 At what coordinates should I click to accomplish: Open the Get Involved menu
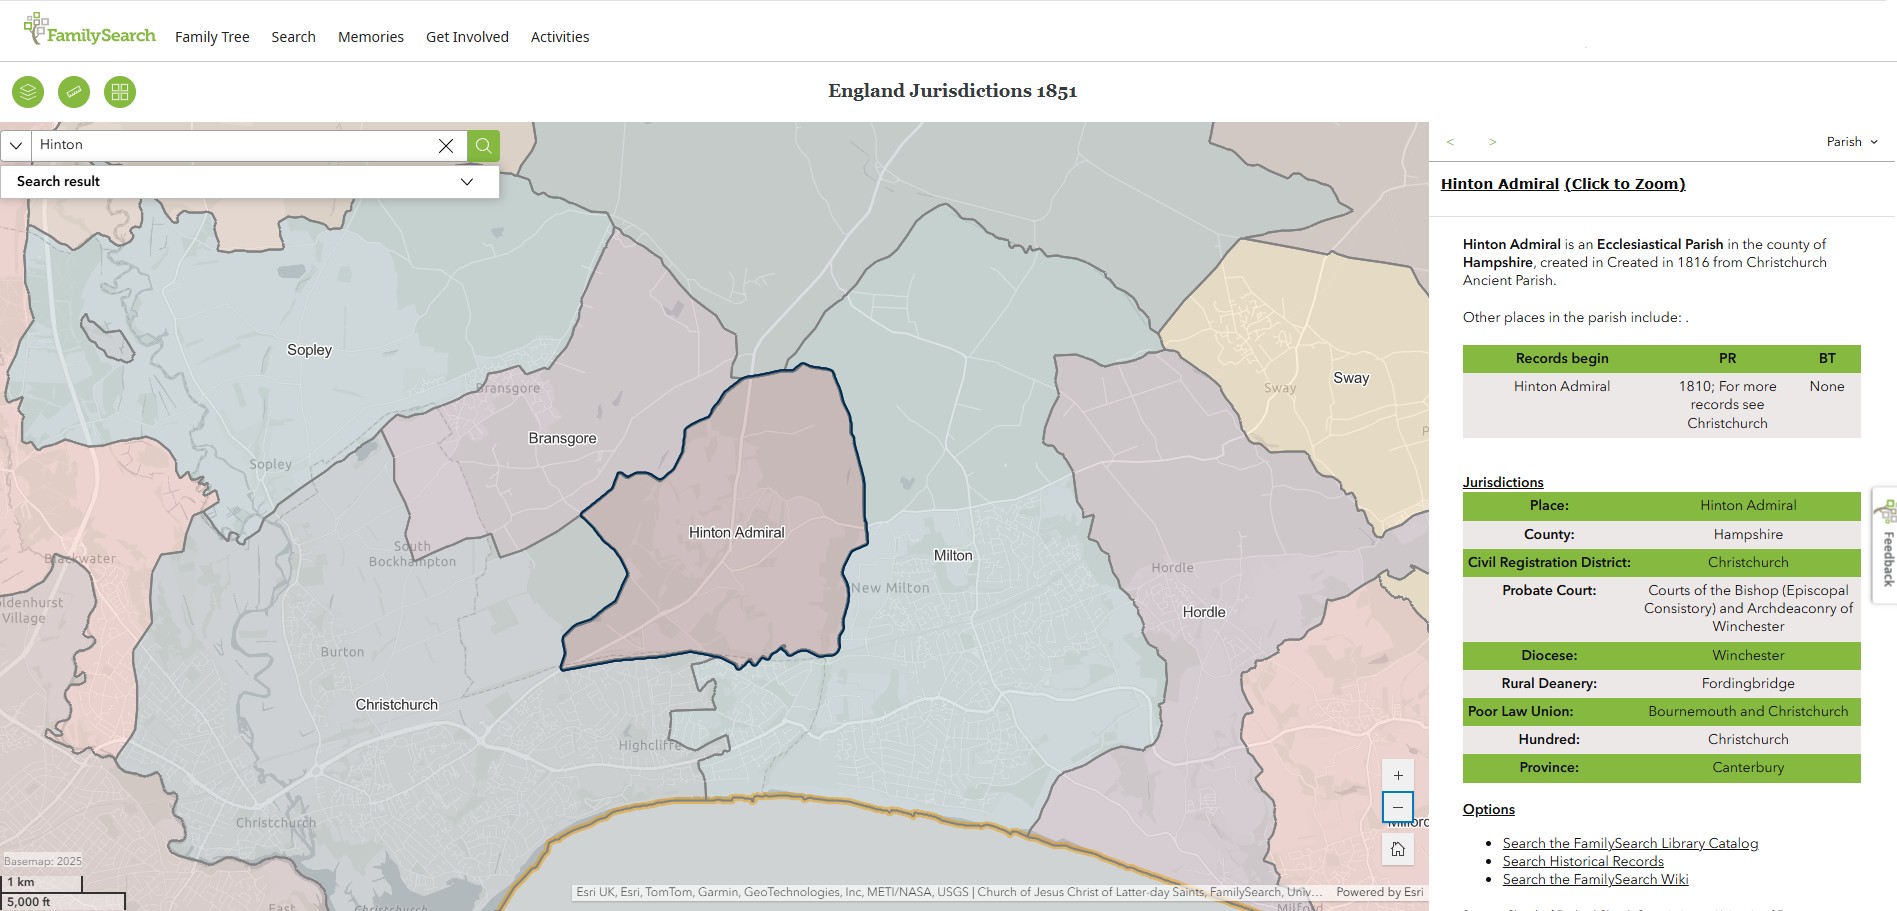pyautogui.click(x=467, y=37)
